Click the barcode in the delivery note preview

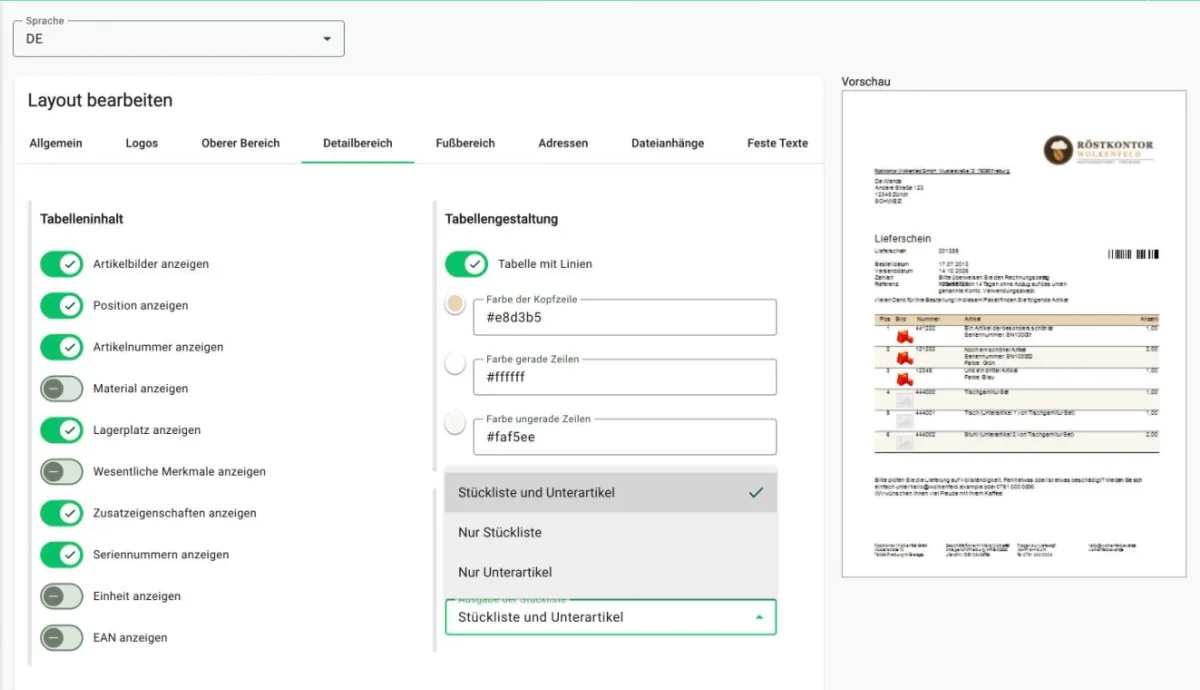1134,255
